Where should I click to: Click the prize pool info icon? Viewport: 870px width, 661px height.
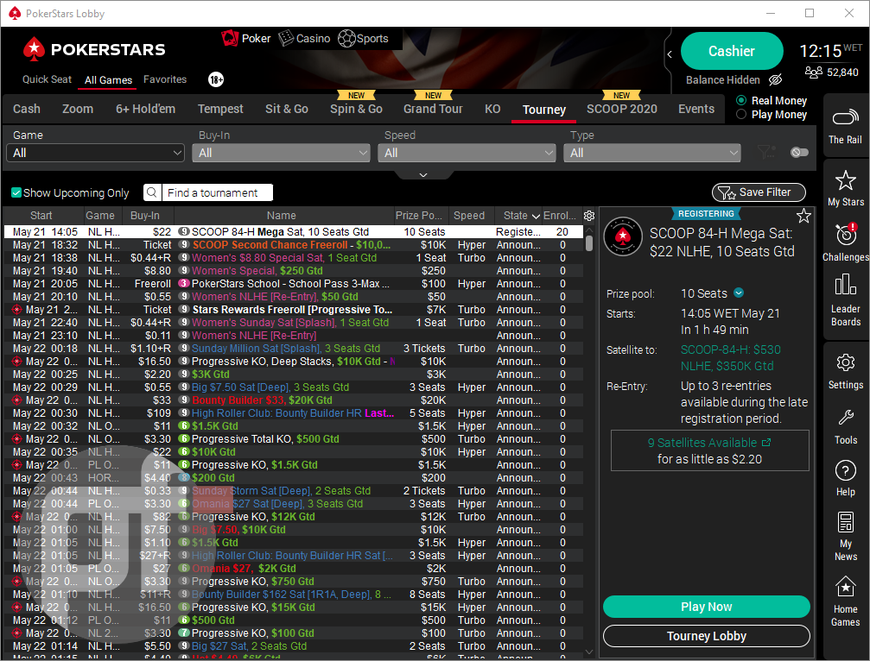(739, 292)
